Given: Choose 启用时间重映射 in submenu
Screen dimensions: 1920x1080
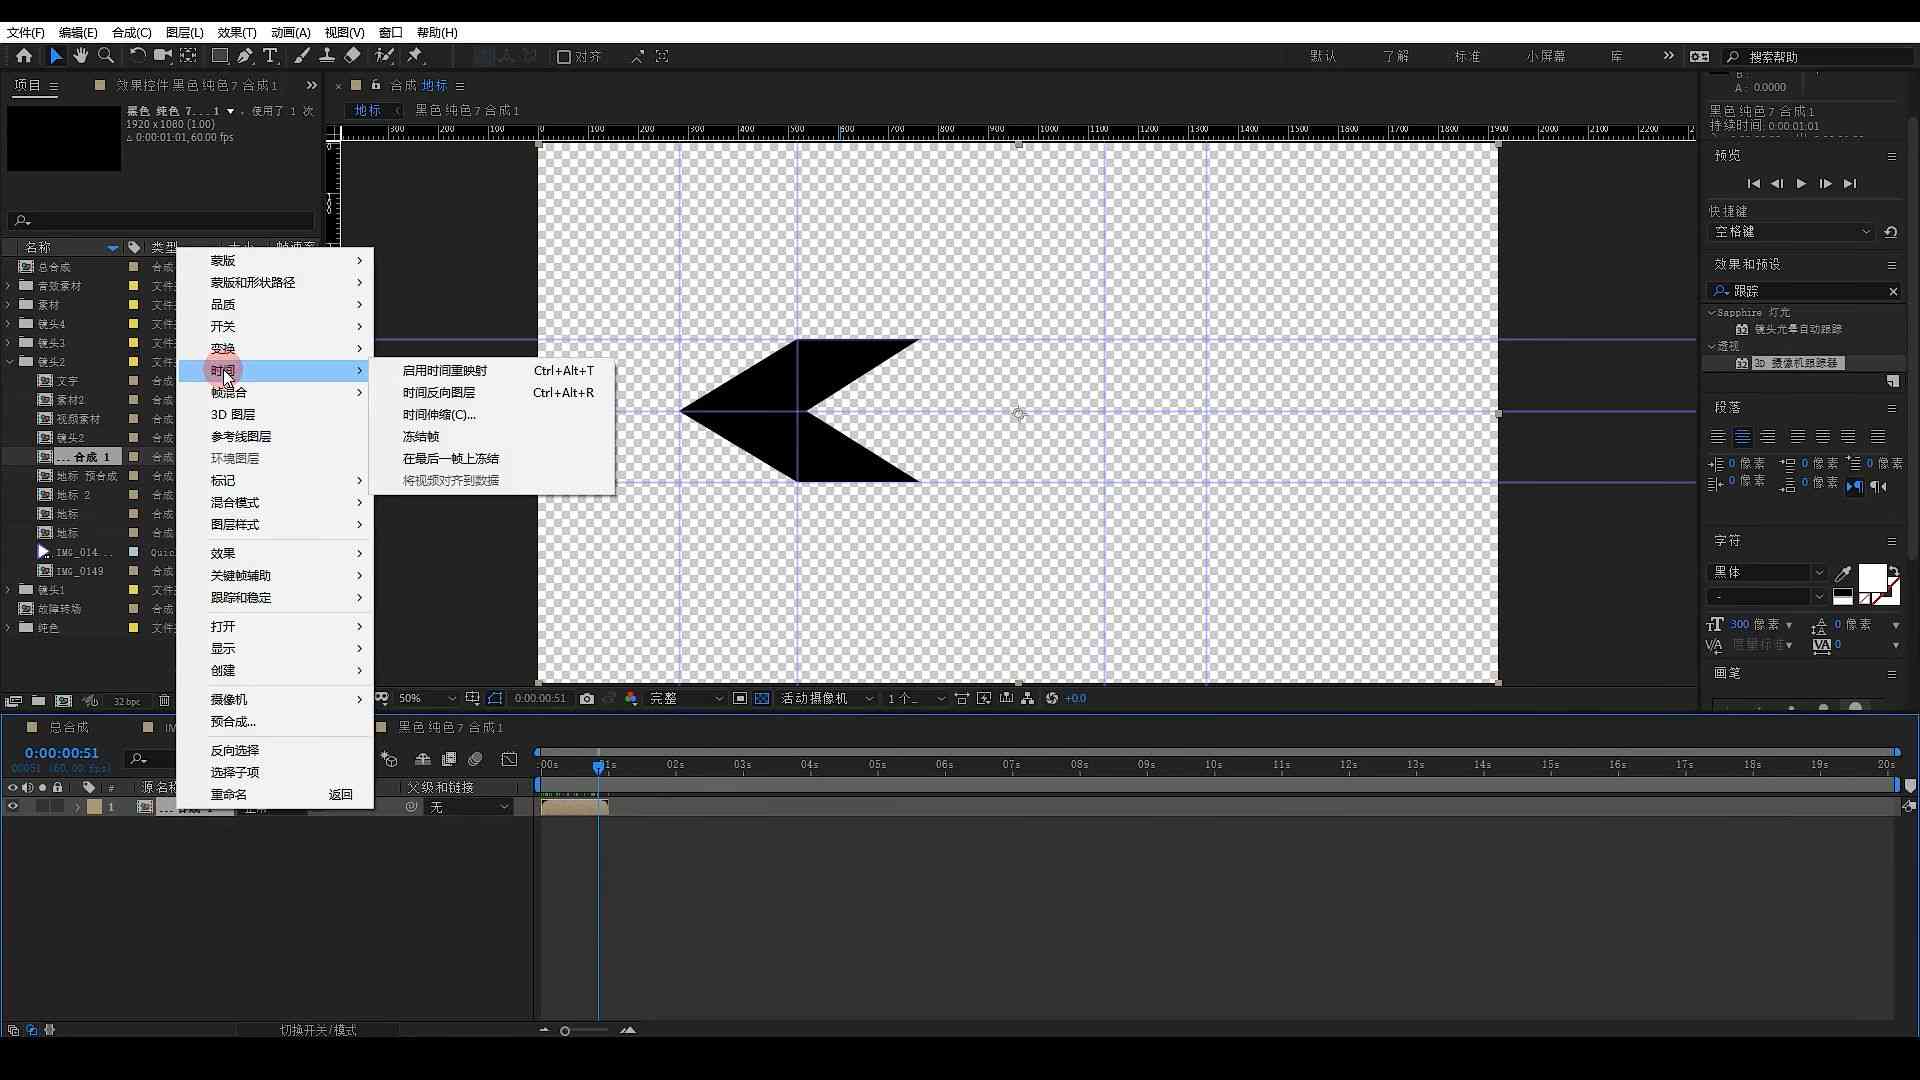Looking at the screenshot, I should pyautogui.click(x=492, y=371).
